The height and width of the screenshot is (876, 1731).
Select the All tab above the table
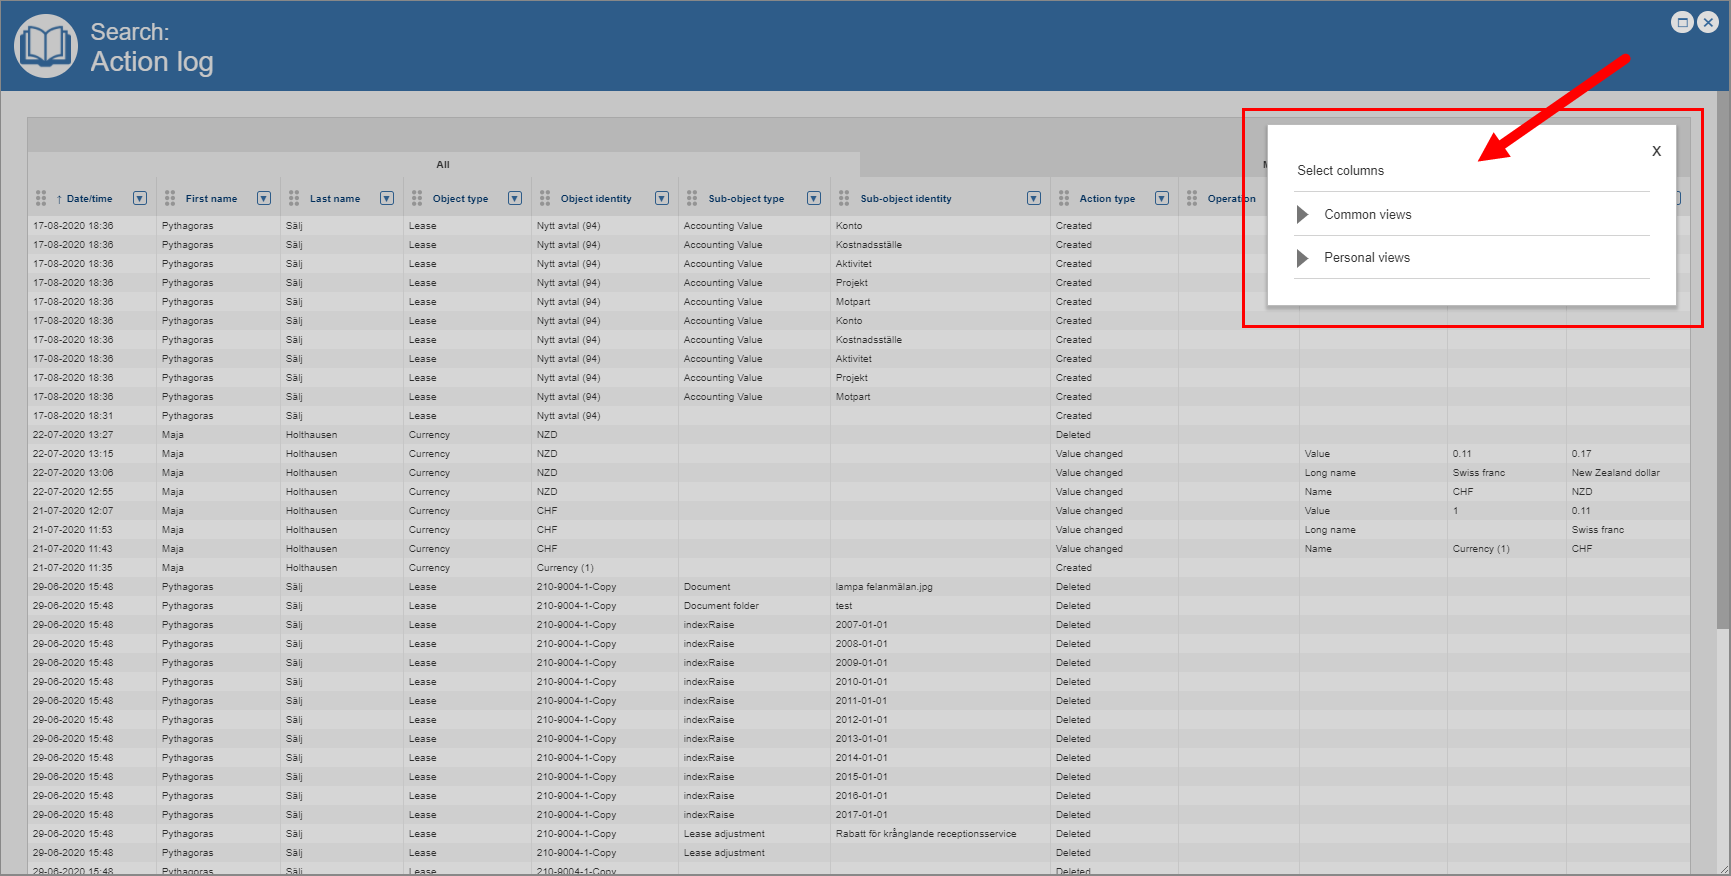(443, 164)
